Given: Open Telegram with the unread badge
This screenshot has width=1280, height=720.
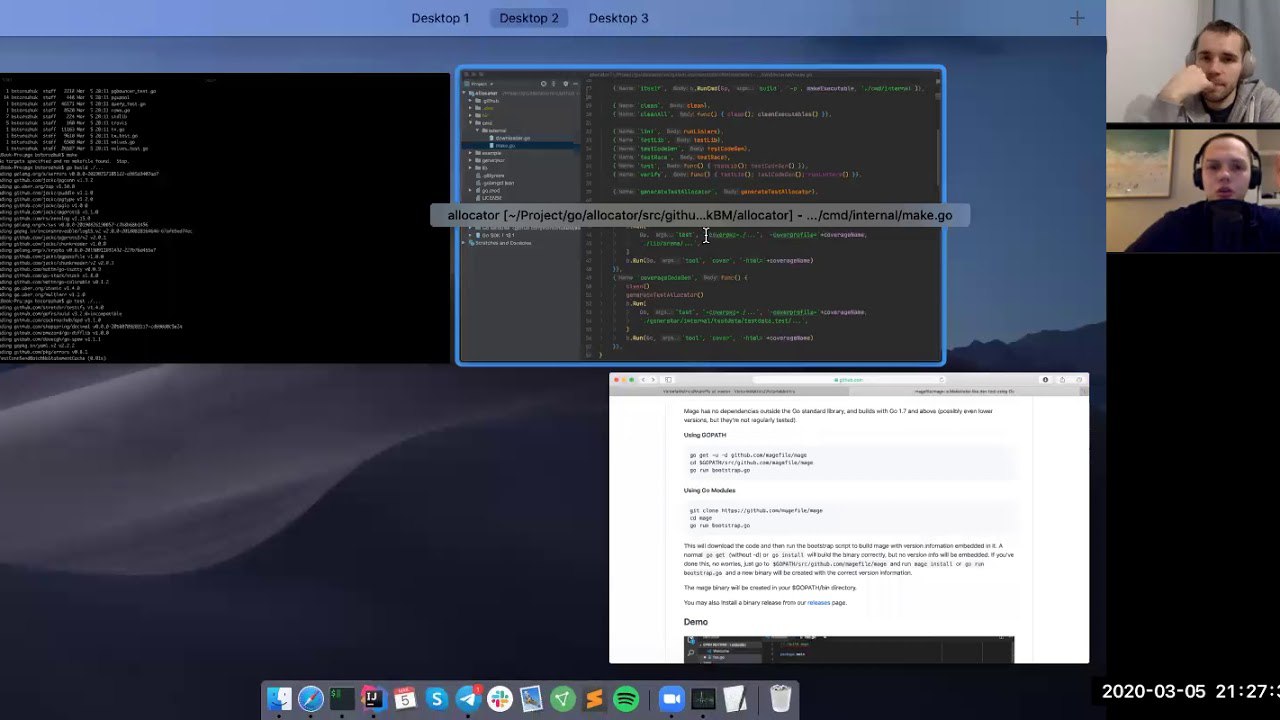Looking at the screenshot, I should (468, 699).
